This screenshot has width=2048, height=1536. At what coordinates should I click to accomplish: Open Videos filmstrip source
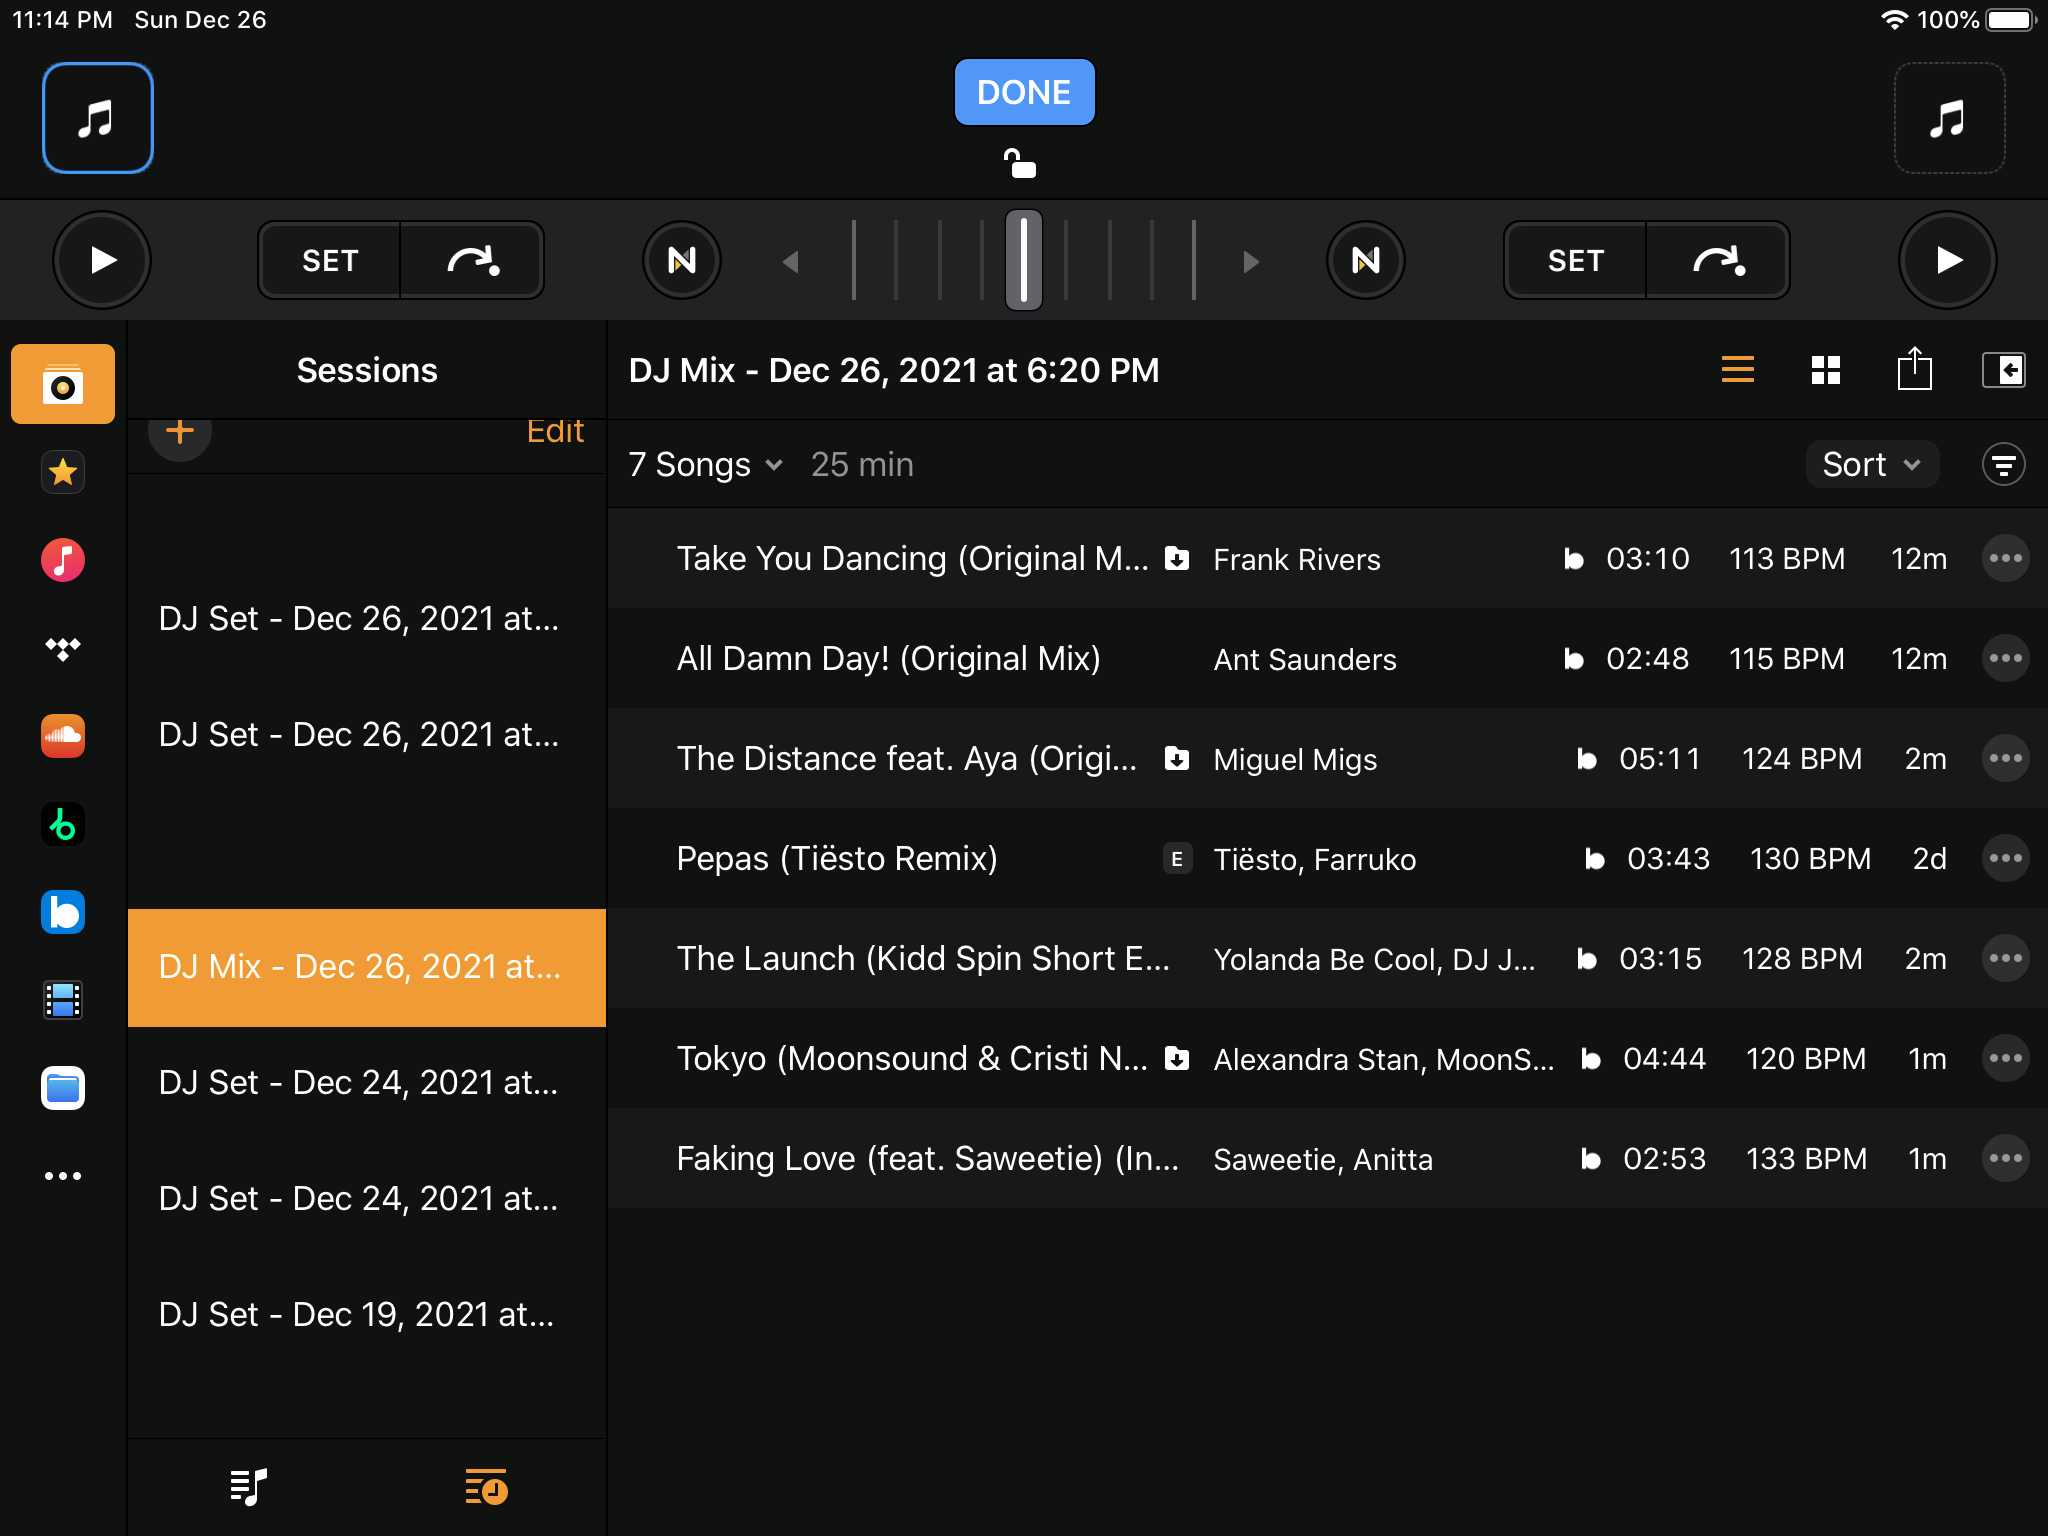(x=63, y=1000)
